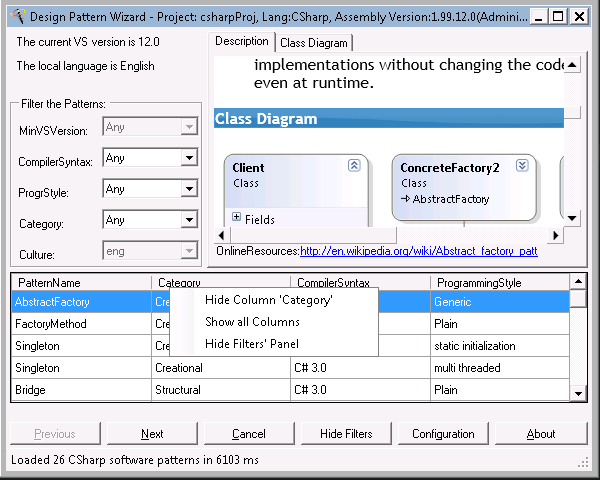Click the Previous button
The image size is (600, 480).
coord(55,434)
